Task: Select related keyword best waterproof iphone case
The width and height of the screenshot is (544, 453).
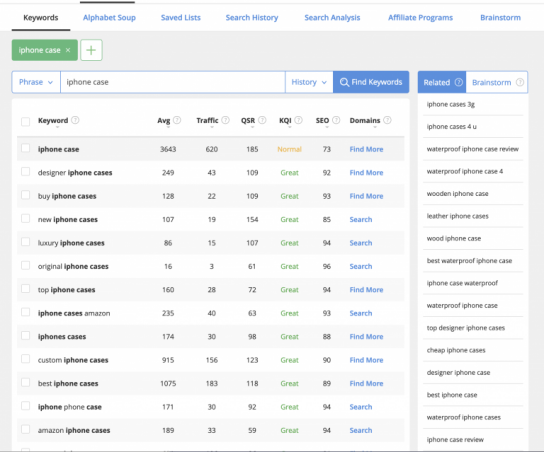Action: coord(469,261)
